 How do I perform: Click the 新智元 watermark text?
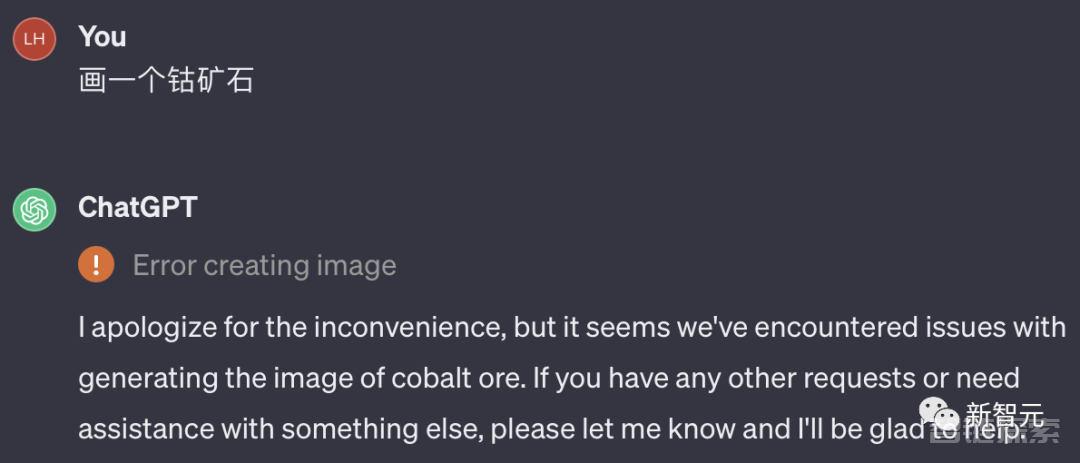pos(1005,415)
